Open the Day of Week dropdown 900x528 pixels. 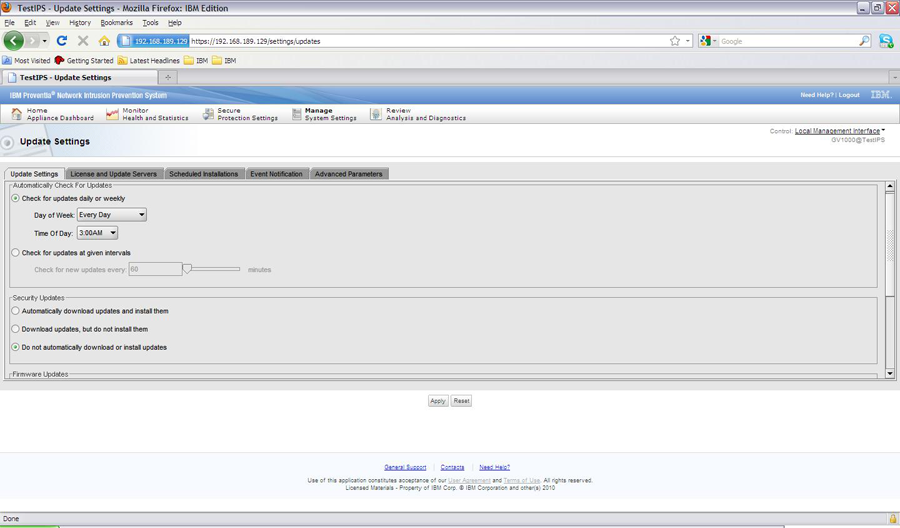coord(112,215)
